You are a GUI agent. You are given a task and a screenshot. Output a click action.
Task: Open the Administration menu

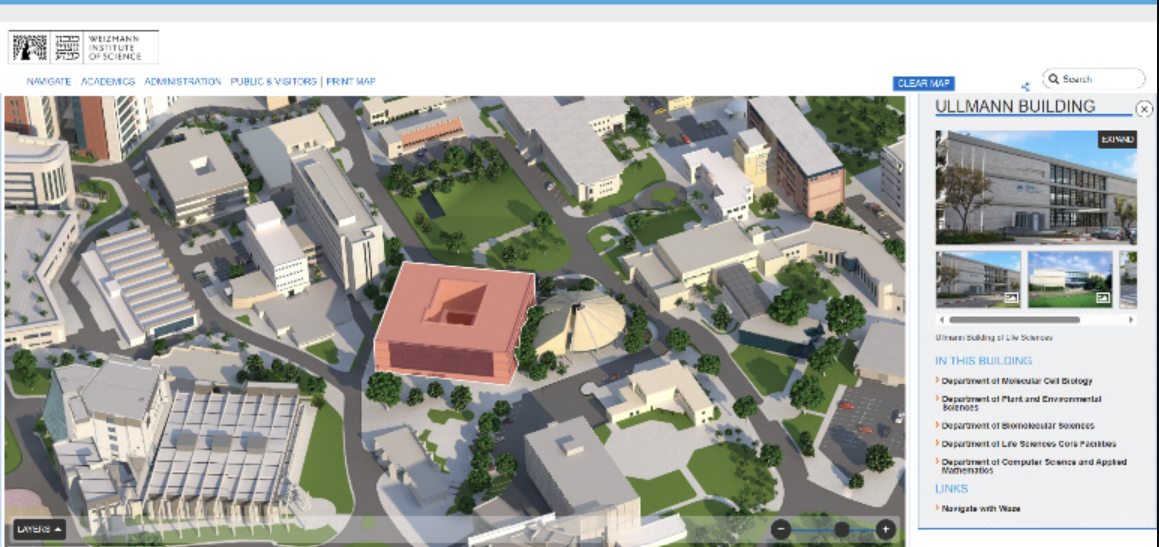pos(182,82)
